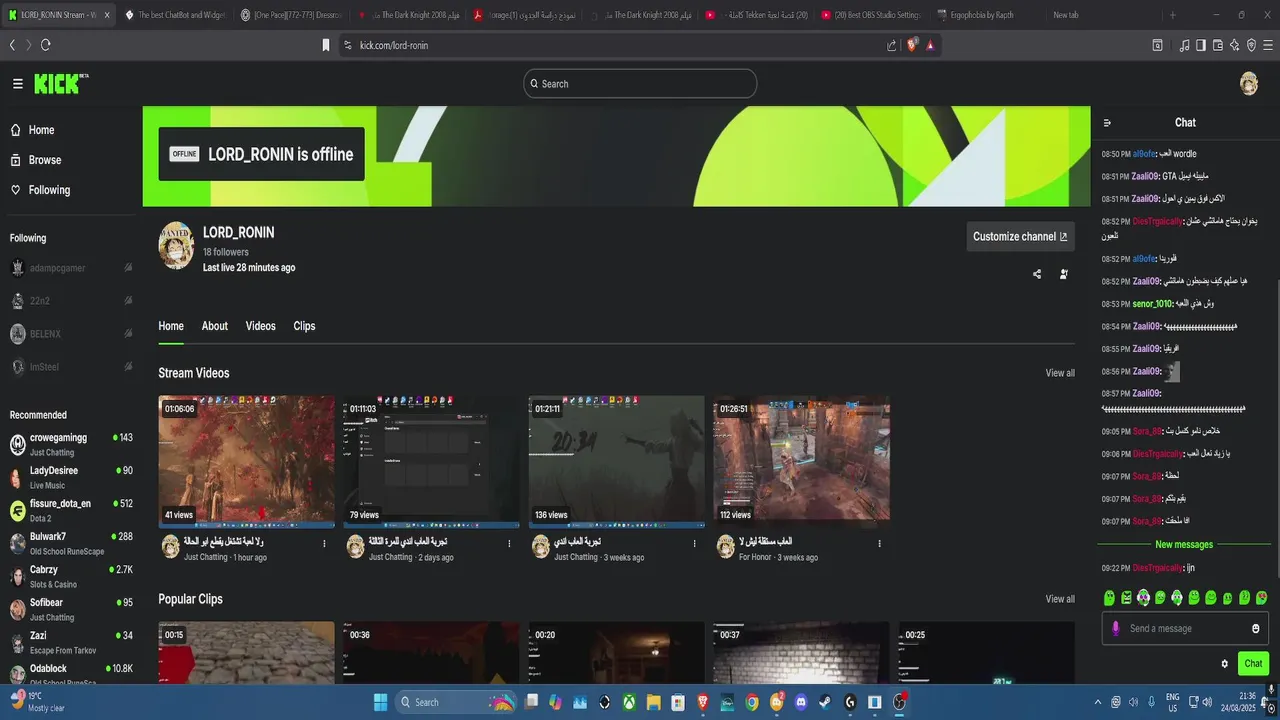Open the new tab plus button
This screenshot has width=1280, height=720.
[1173, 15]
